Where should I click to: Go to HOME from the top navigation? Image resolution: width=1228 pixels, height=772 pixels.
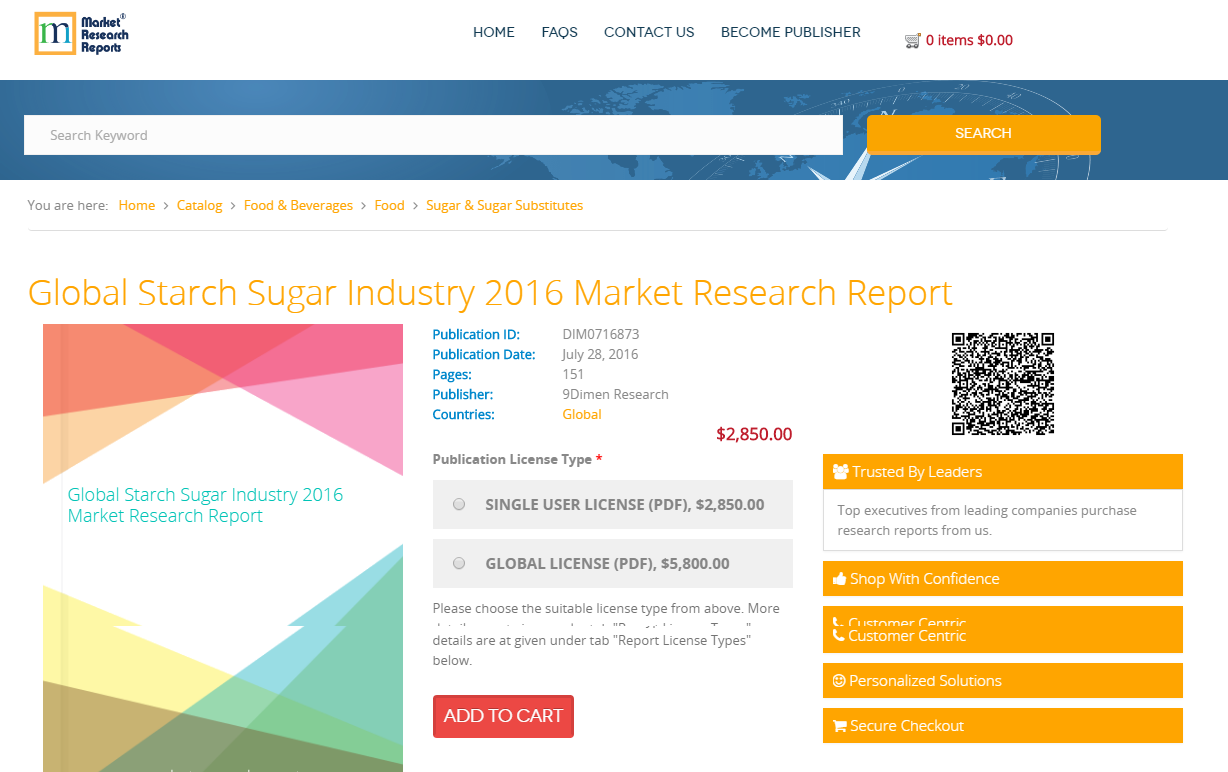[x=493, y=32]
